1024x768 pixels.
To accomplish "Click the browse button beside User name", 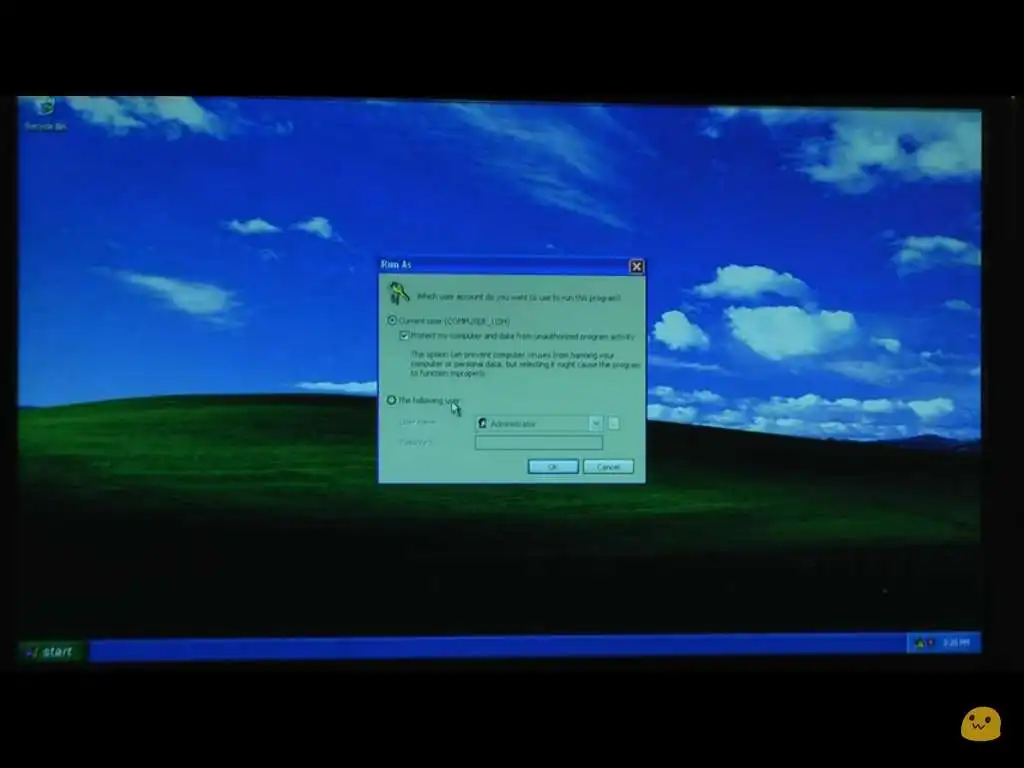I will click(x=614, y=424).
